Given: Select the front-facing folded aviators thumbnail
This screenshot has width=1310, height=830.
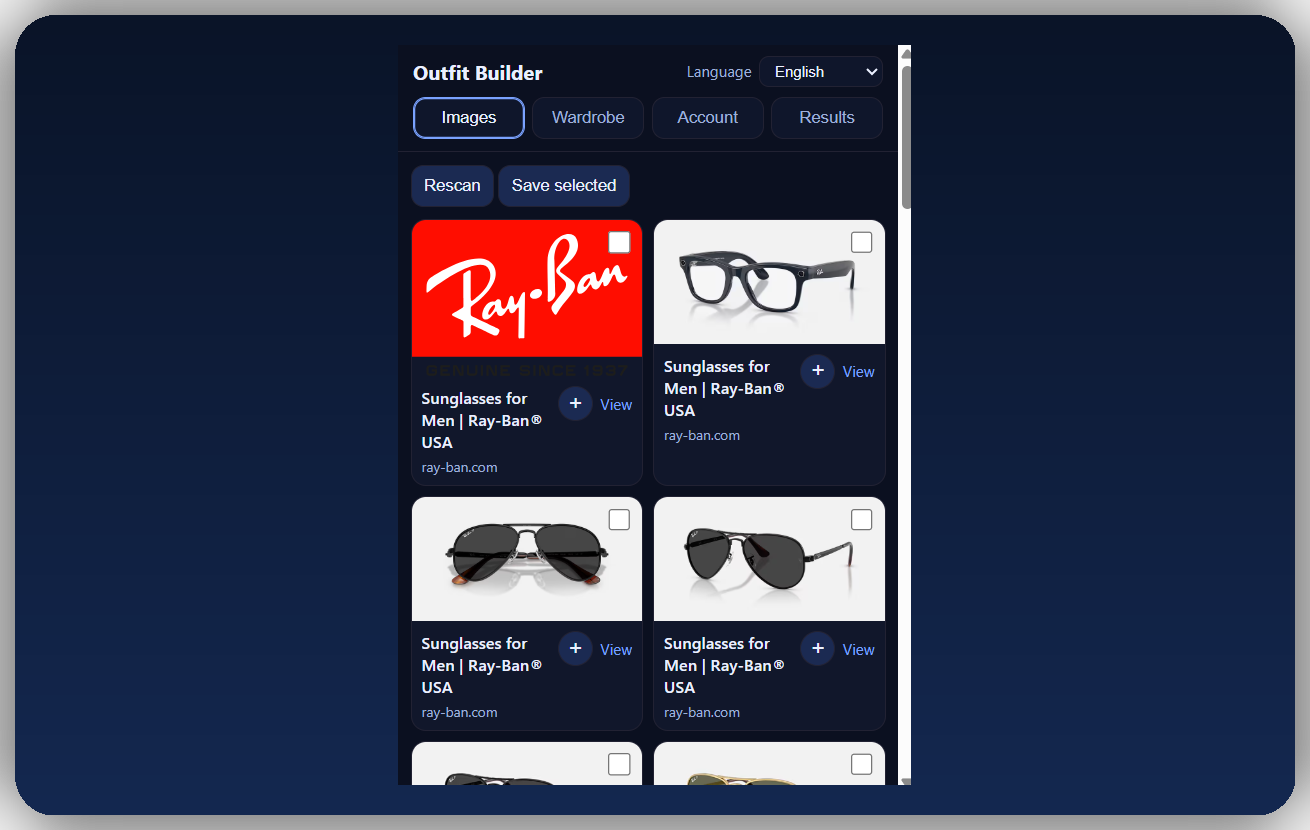Looking at the screenshot, I should coord(527,560).
